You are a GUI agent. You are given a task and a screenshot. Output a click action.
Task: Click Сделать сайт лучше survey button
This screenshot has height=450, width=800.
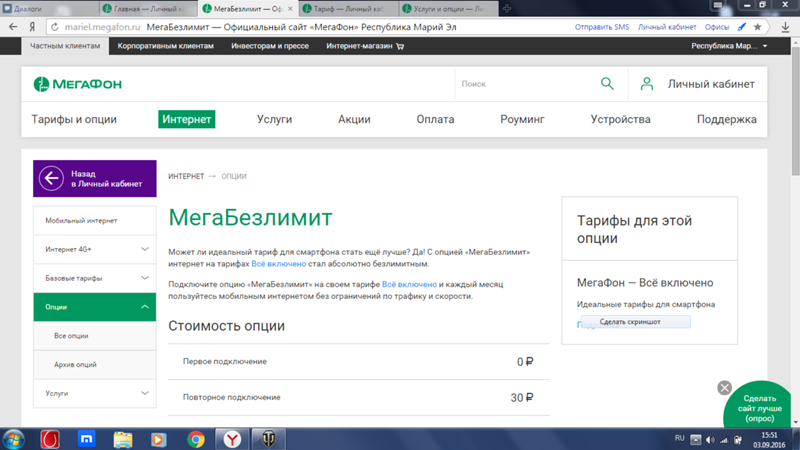click(759, 408)
